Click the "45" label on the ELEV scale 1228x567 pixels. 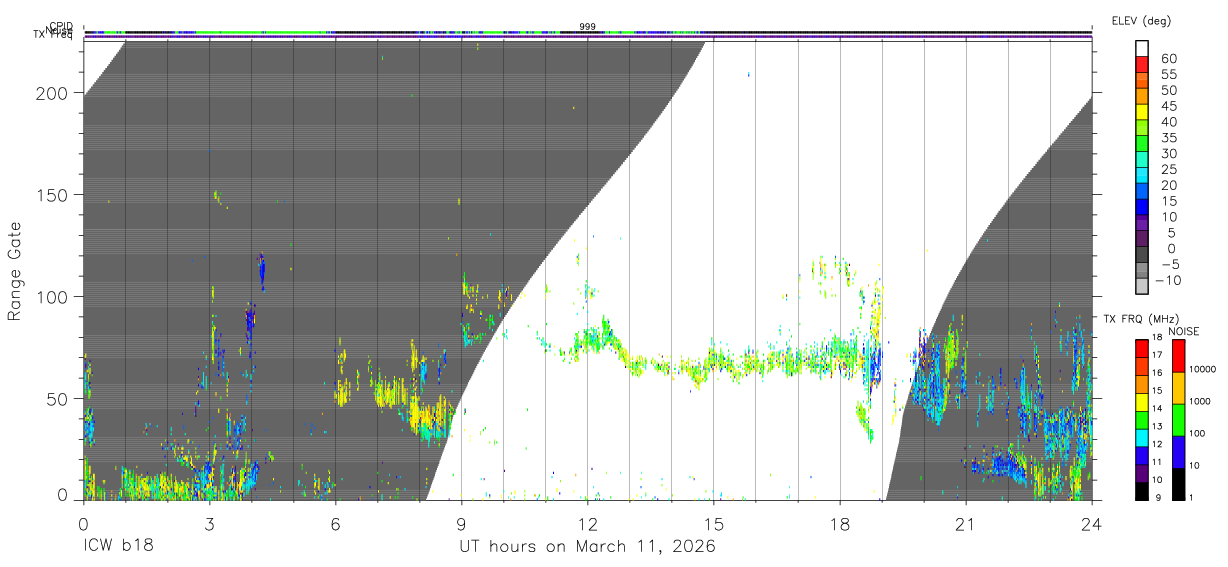pyautogui.click(x=1169, y=106)
